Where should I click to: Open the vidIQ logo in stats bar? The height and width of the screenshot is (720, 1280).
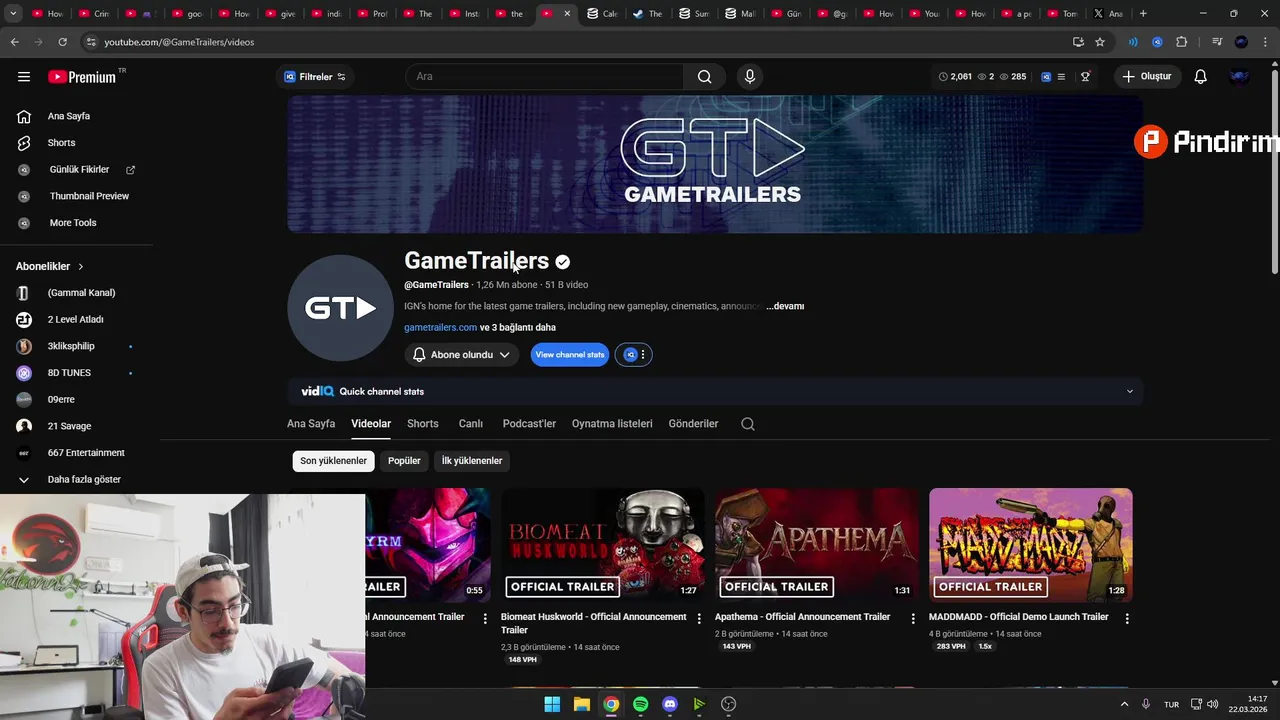pos(1046,77)
